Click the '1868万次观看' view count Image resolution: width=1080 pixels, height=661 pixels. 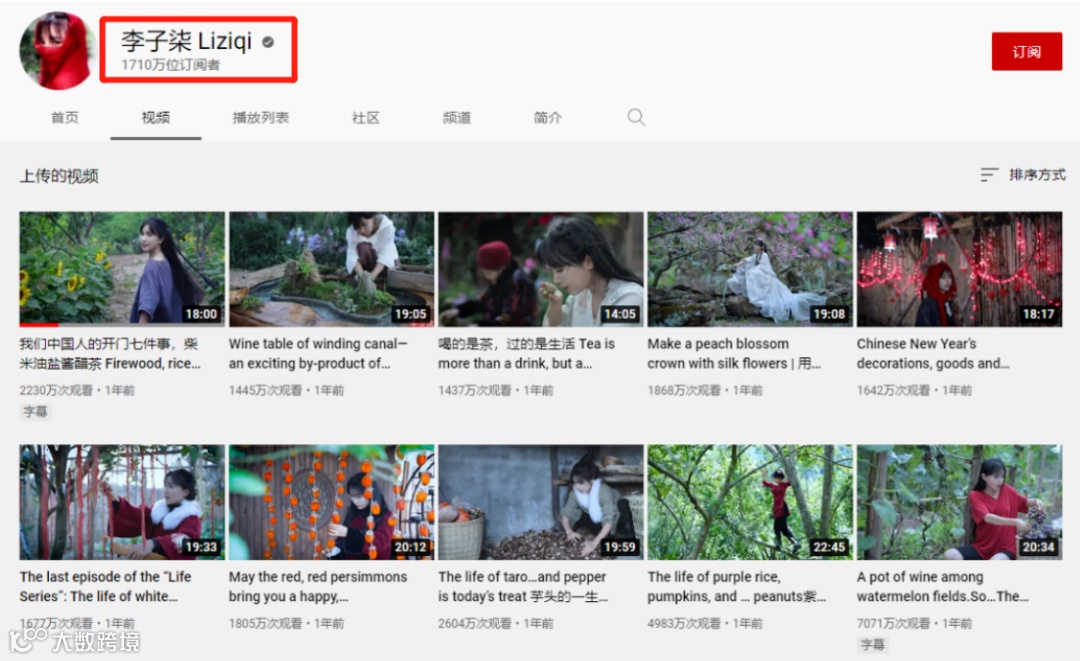coord(684,390)
